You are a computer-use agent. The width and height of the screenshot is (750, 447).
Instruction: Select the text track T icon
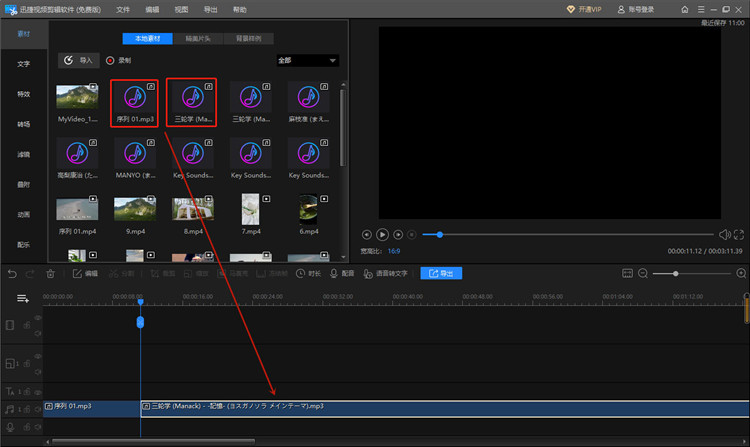[x=10, y=392]
